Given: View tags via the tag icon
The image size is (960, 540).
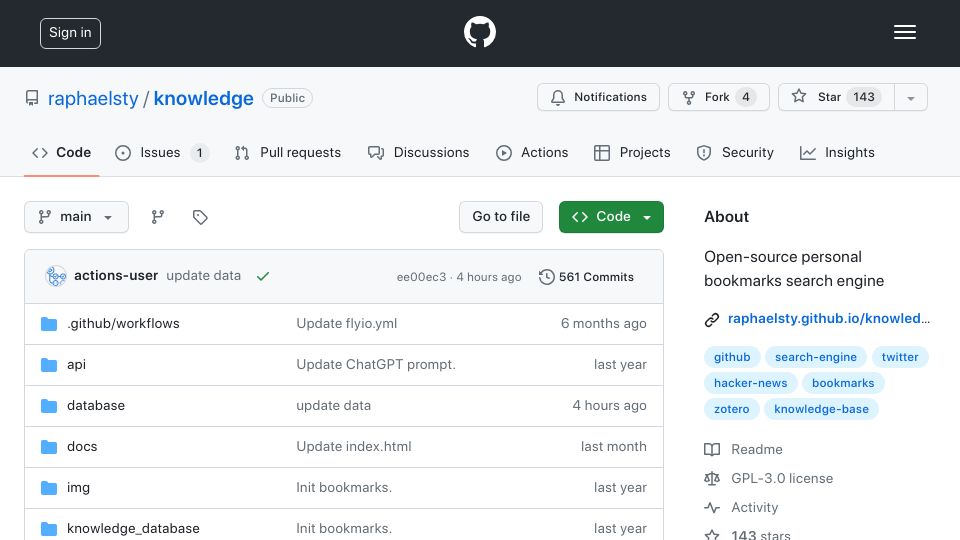Looking at the screenshot, I should click(x=200, y=217).
